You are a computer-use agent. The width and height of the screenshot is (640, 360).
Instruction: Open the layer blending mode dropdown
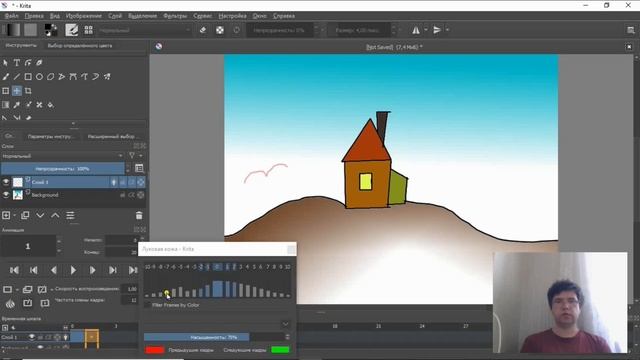[x=62, y=156]
